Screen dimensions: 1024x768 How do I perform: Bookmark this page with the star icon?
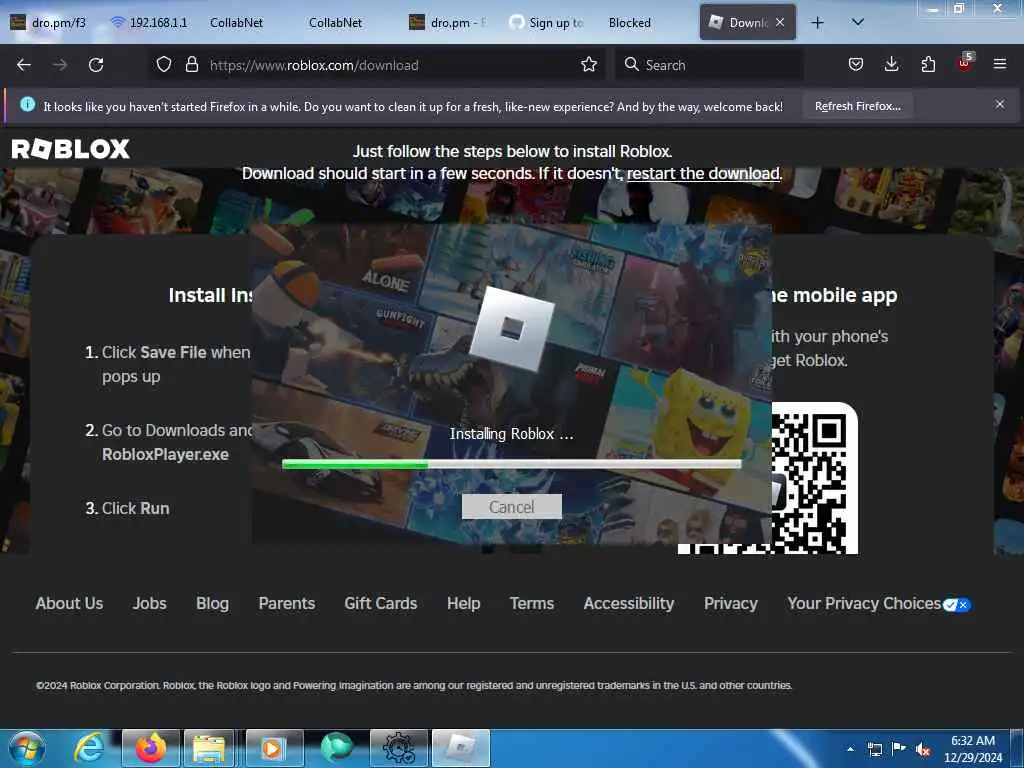589,65
